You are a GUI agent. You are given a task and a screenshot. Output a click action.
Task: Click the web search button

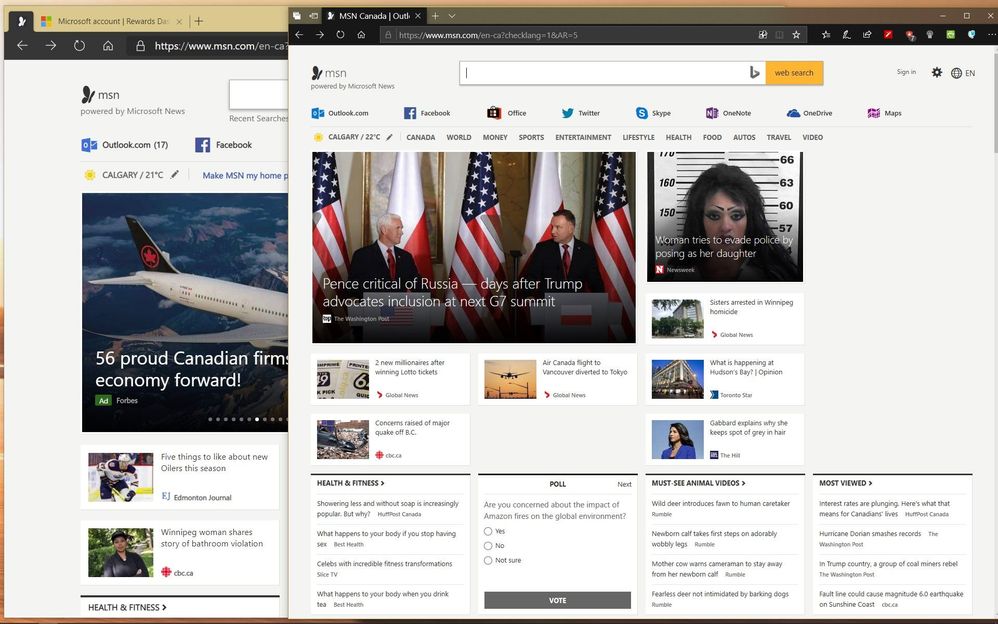[x=794, y=73]
